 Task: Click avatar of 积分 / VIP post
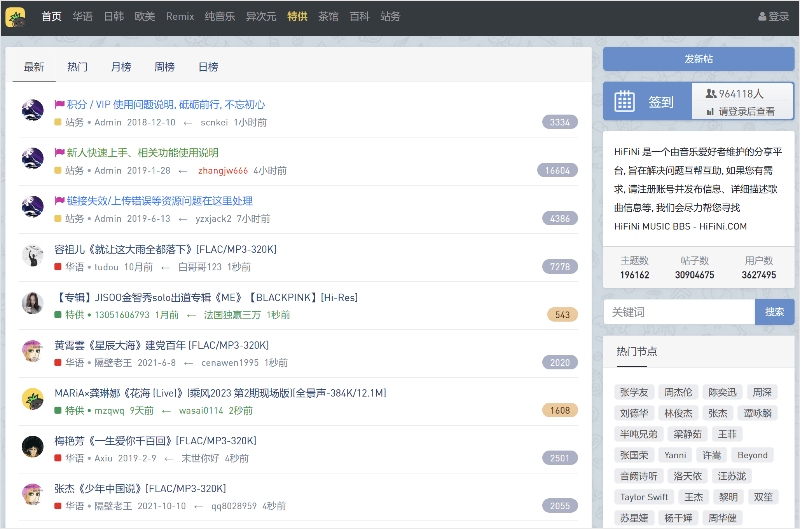click(33, 110)
